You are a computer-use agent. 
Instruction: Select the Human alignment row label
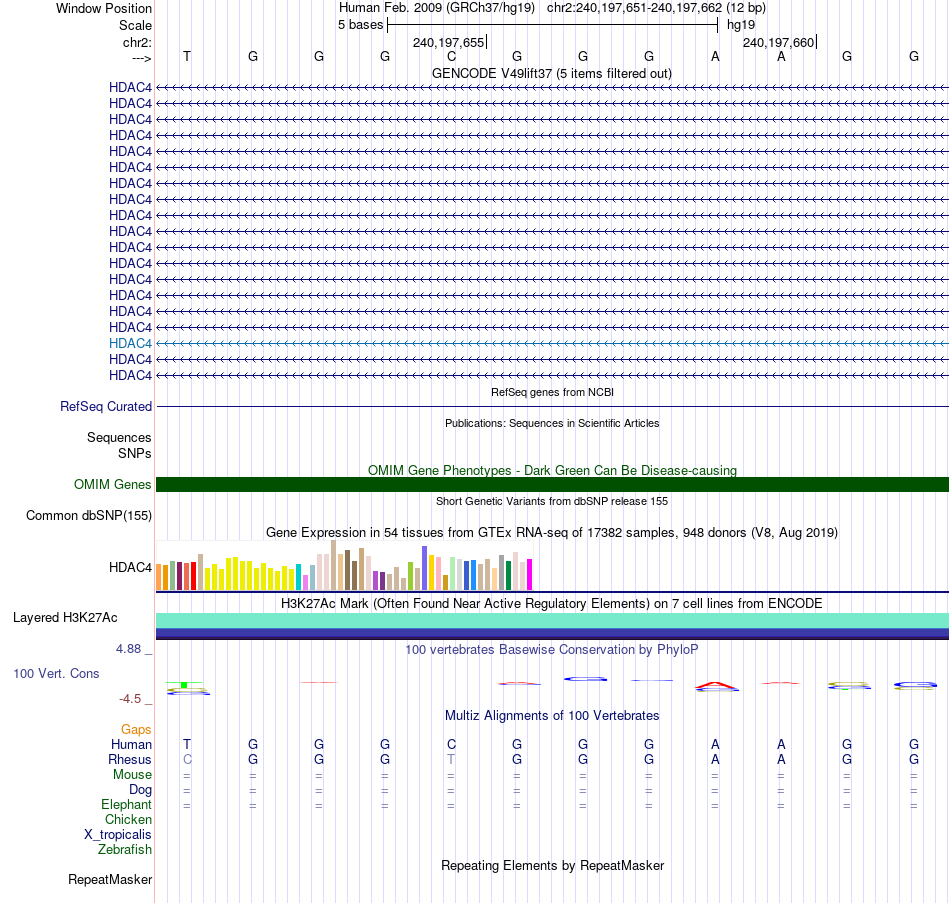tap(131, 745)
